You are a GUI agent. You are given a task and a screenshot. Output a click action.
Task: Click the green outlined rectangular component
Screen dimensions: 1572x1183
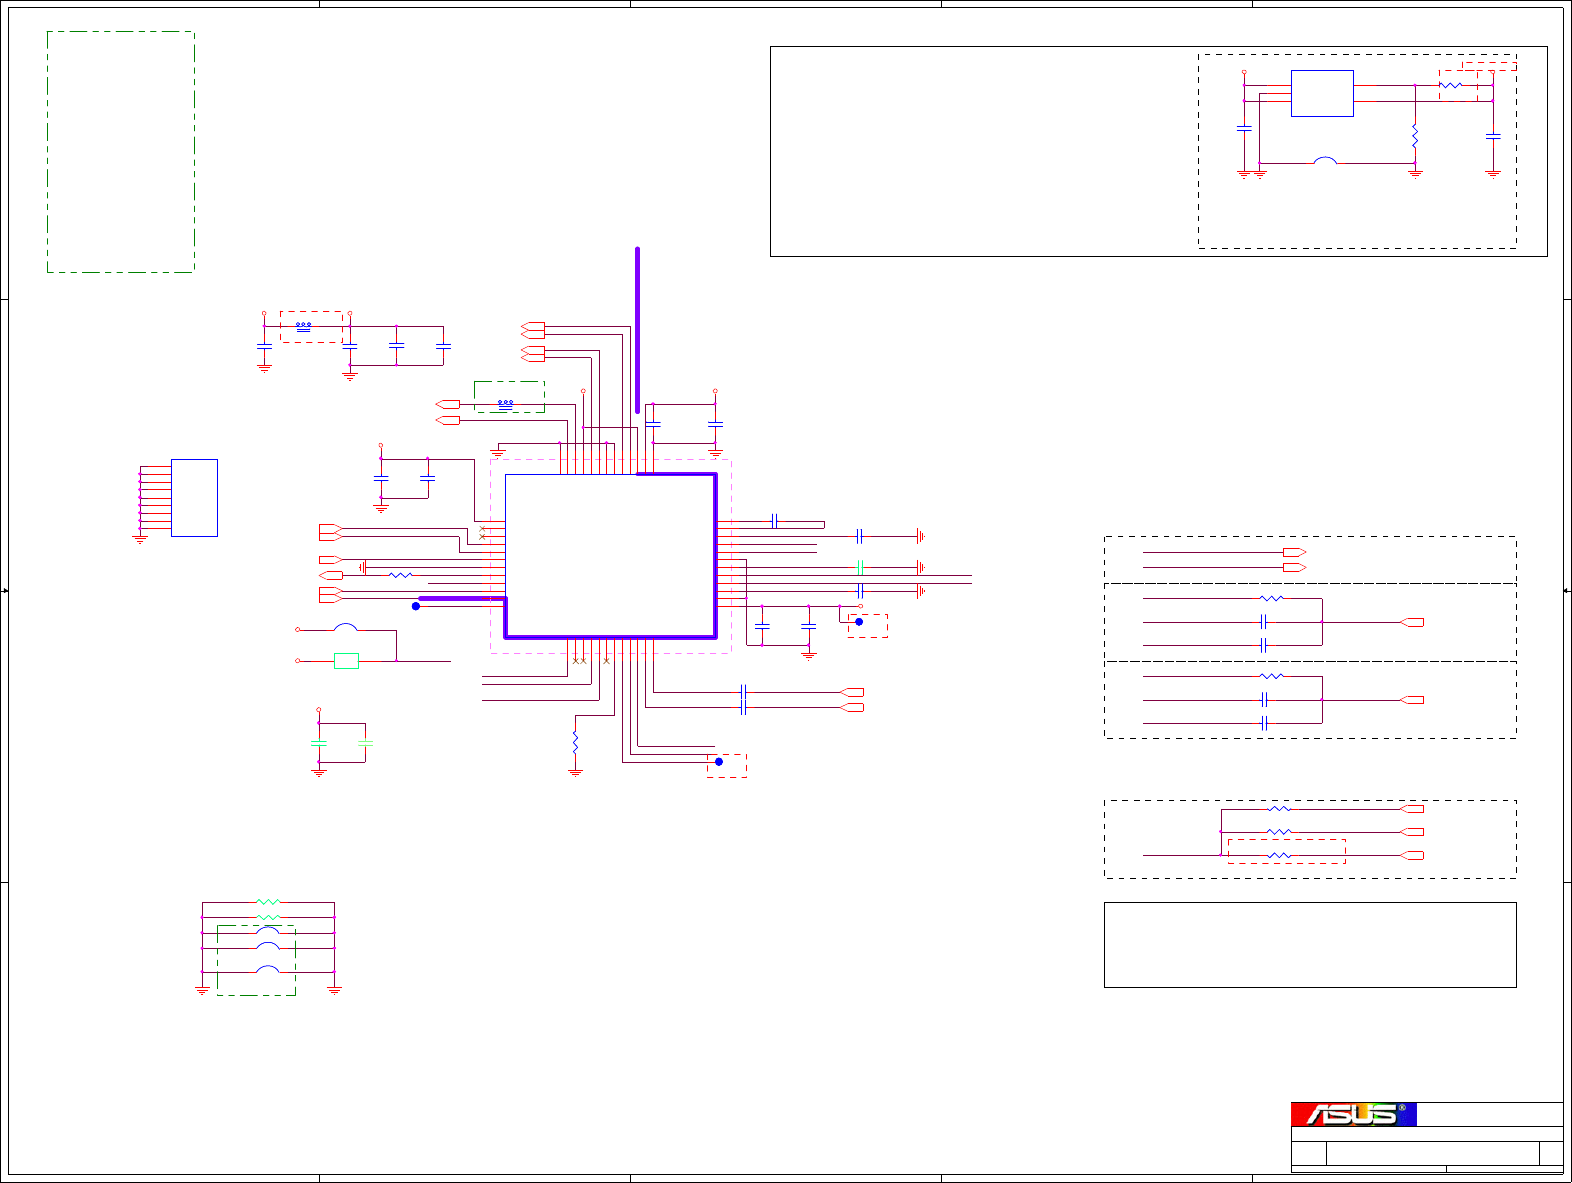click(x=346, y=661)
